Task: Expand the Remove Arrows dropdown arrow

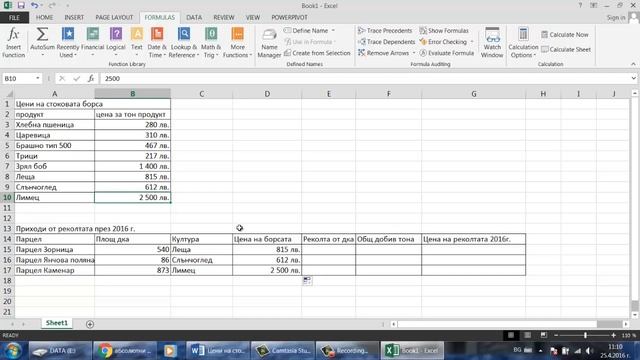Action: (x=413, y=53)
